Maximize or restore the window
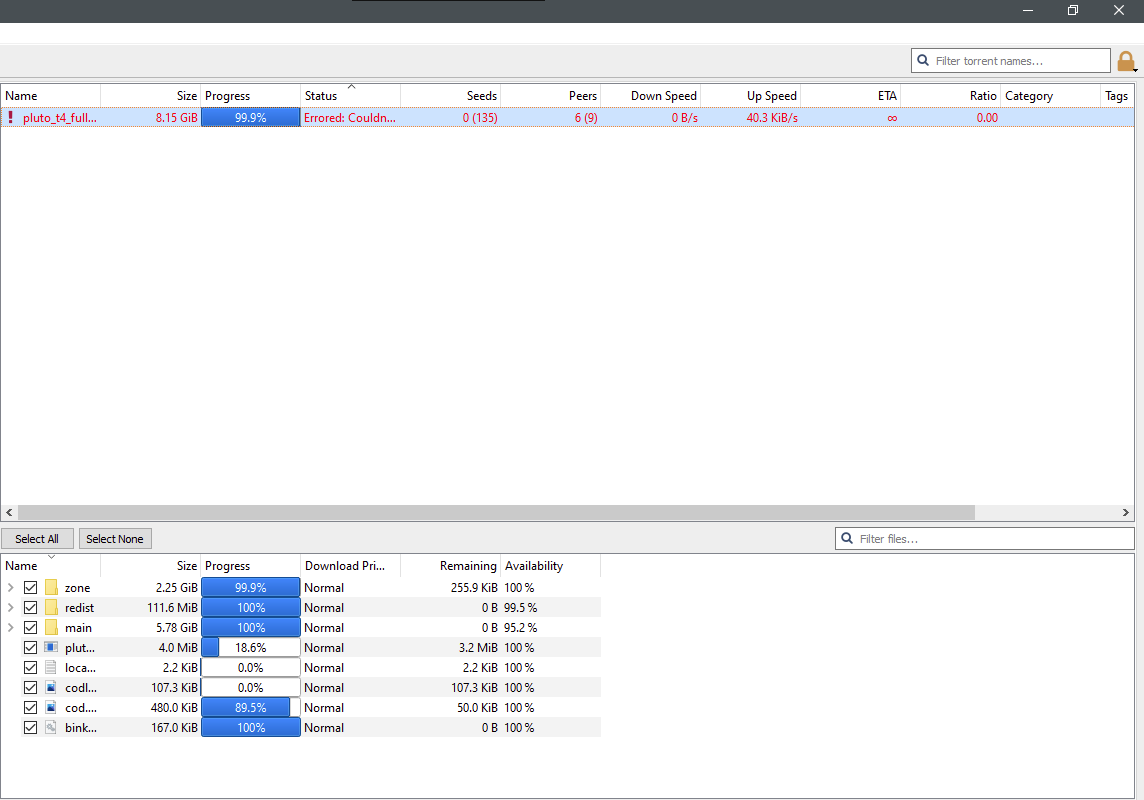Screen dimensions: 1144x800 tap(1072, 10)
